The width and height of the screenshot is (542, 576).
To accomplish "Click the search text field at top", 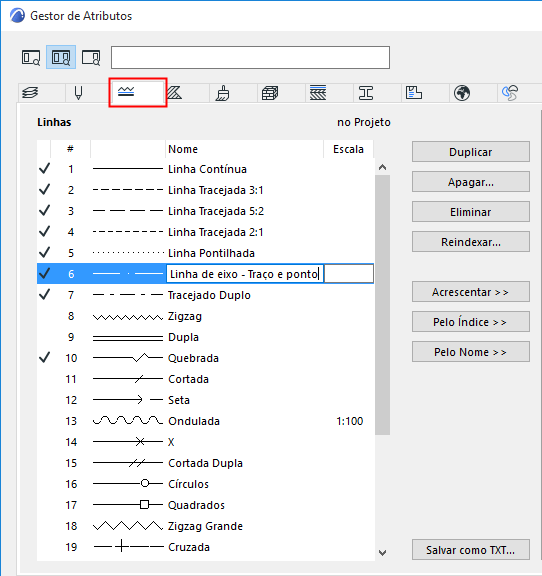I will click(251, 57).
